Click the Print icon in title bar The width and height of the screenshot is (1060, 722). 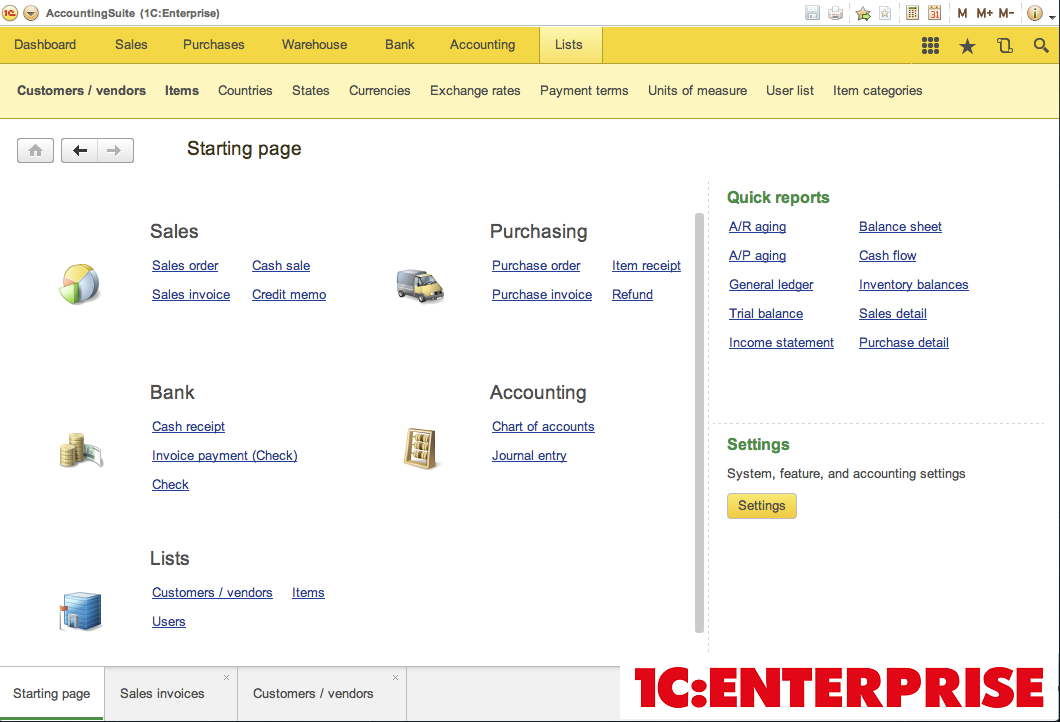tap(836, 13)
